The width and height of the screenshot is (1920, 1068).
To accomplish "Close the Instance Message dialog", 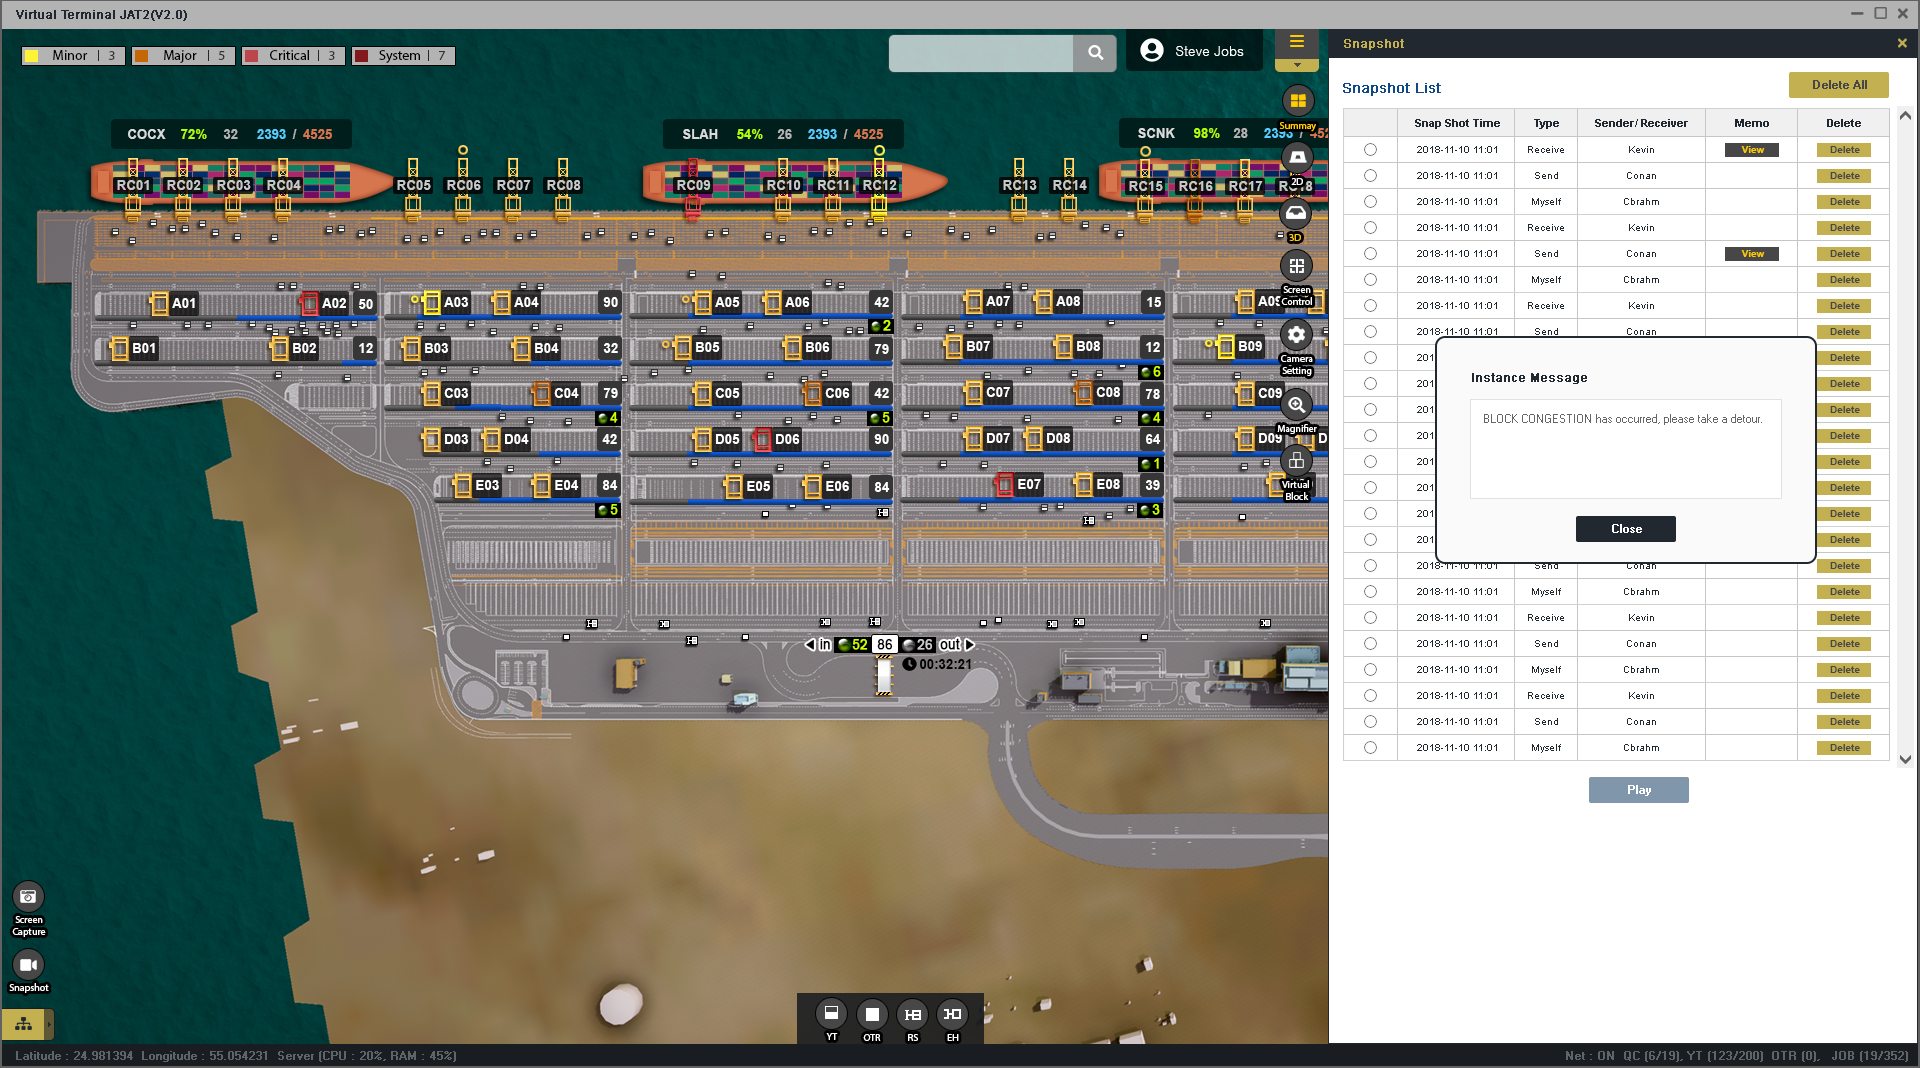I will point(1625,529).
